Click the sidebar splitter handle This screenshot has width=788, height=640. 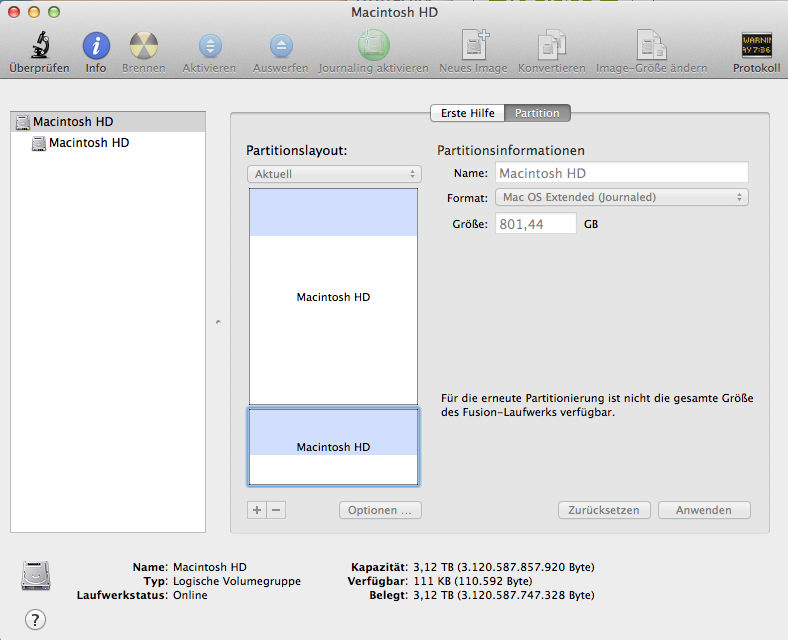point(218,322)
